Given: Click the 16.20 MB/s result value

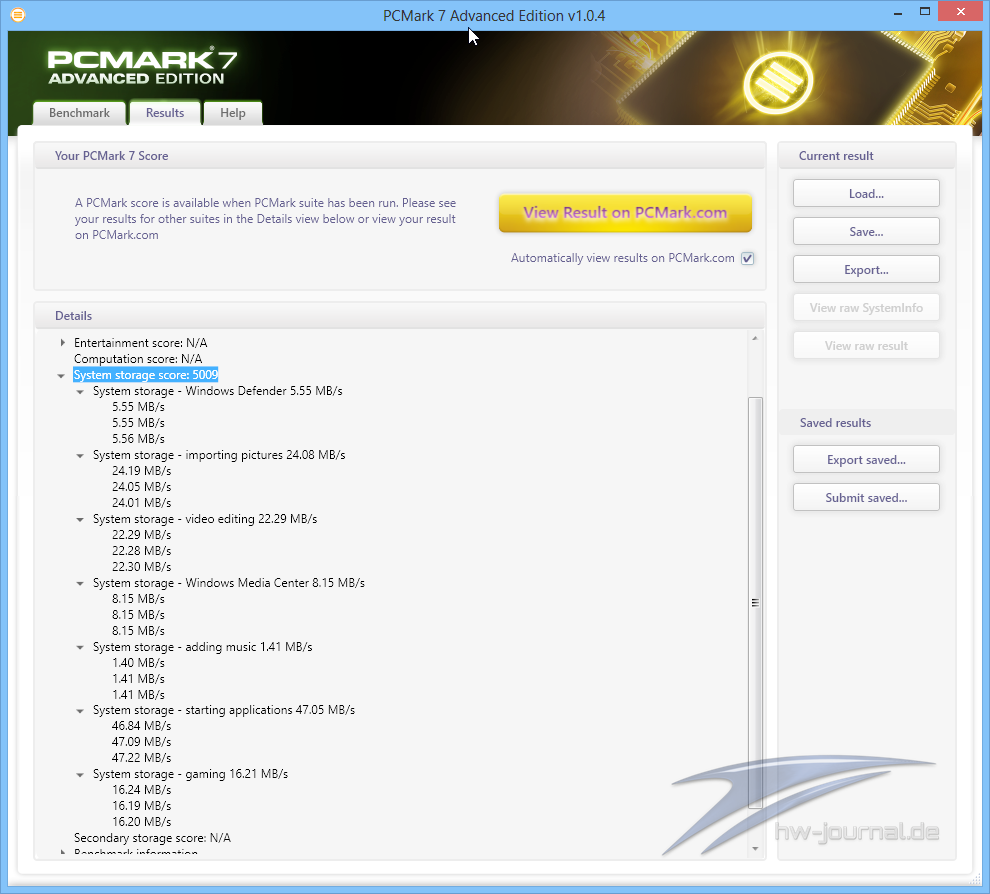Looking at the screenshot, I should [141, 821].
